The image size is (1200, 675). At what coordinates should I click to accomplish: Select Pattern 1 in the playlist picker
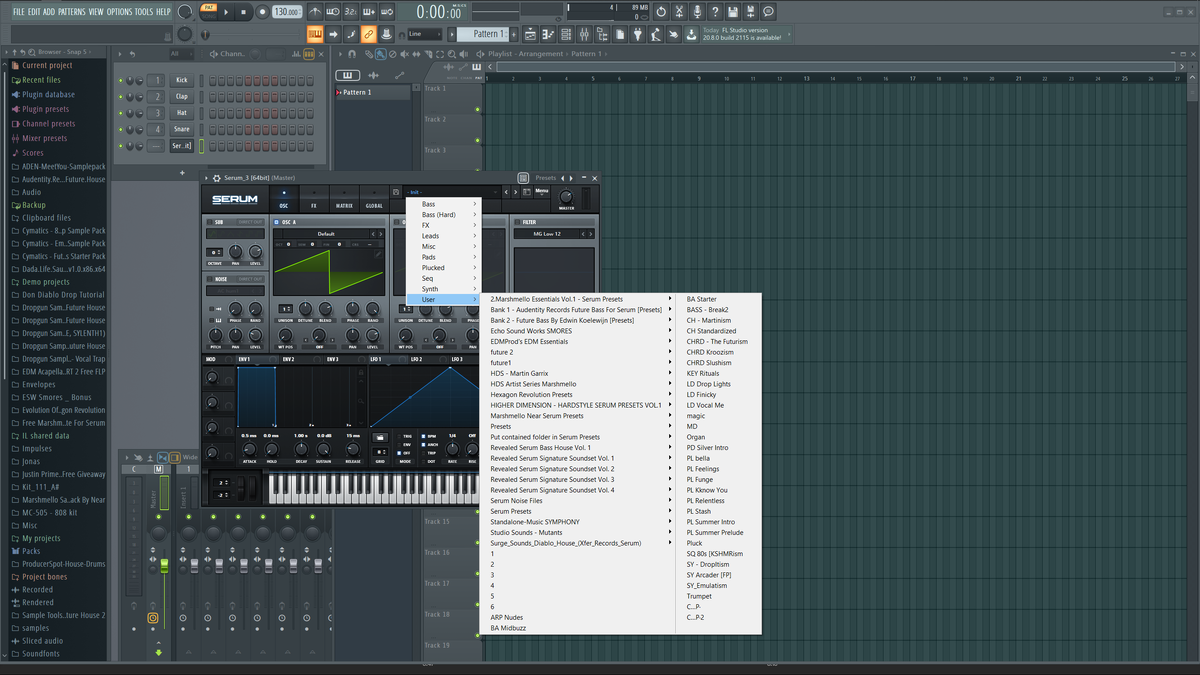coord(372,92)
